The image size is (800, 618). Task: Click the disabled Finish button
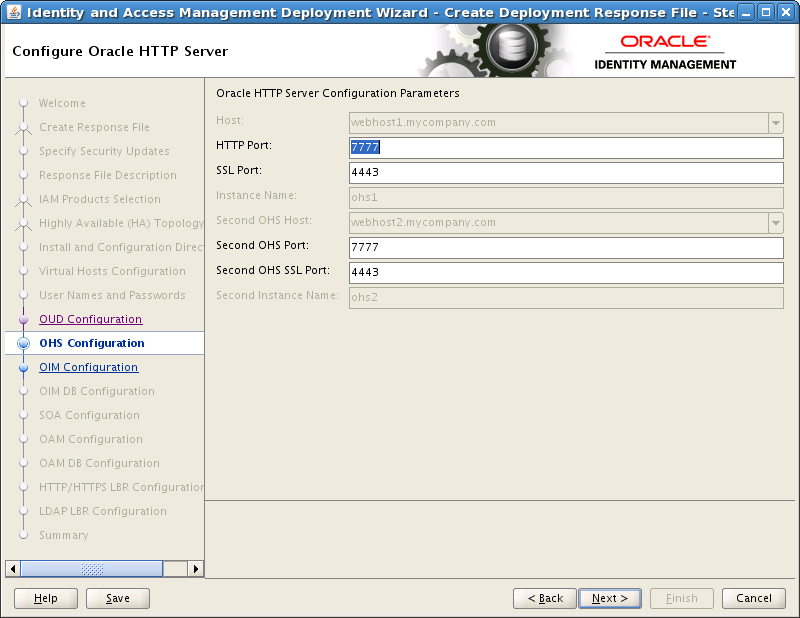682,598
